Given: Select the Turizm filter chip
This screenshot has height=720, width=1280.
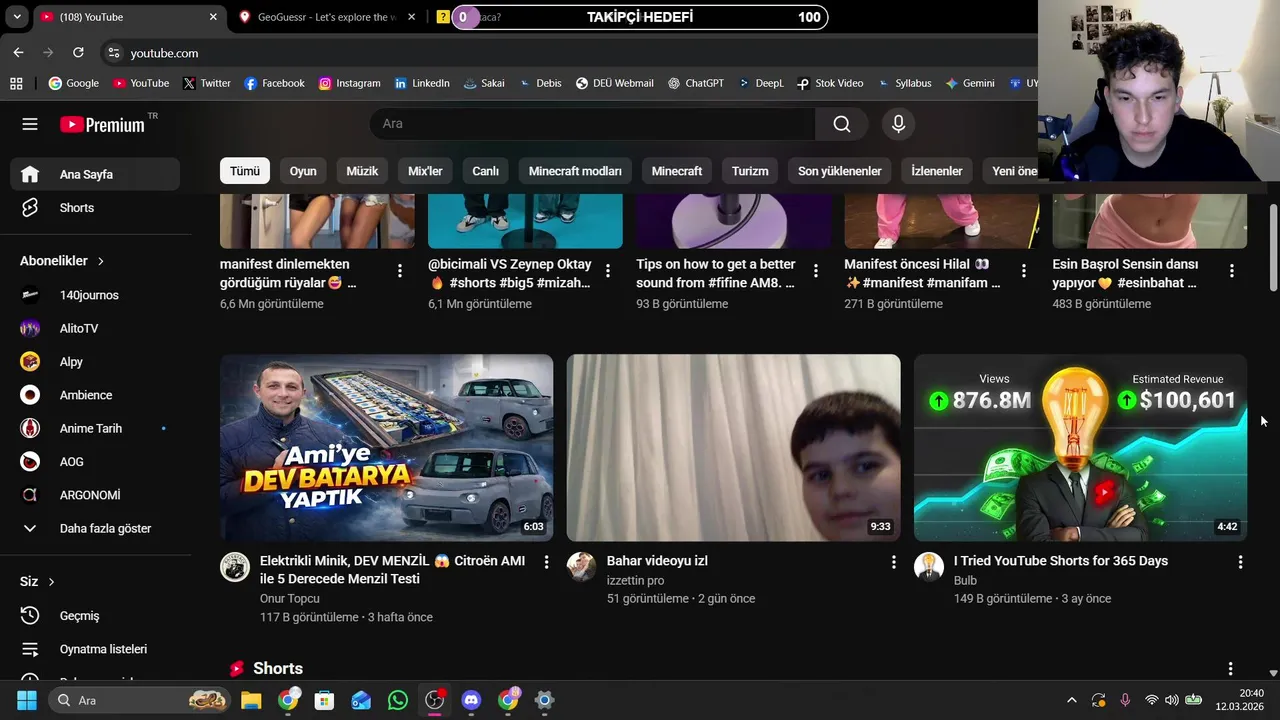Looking at the screenshot, I should pos(750,171).
